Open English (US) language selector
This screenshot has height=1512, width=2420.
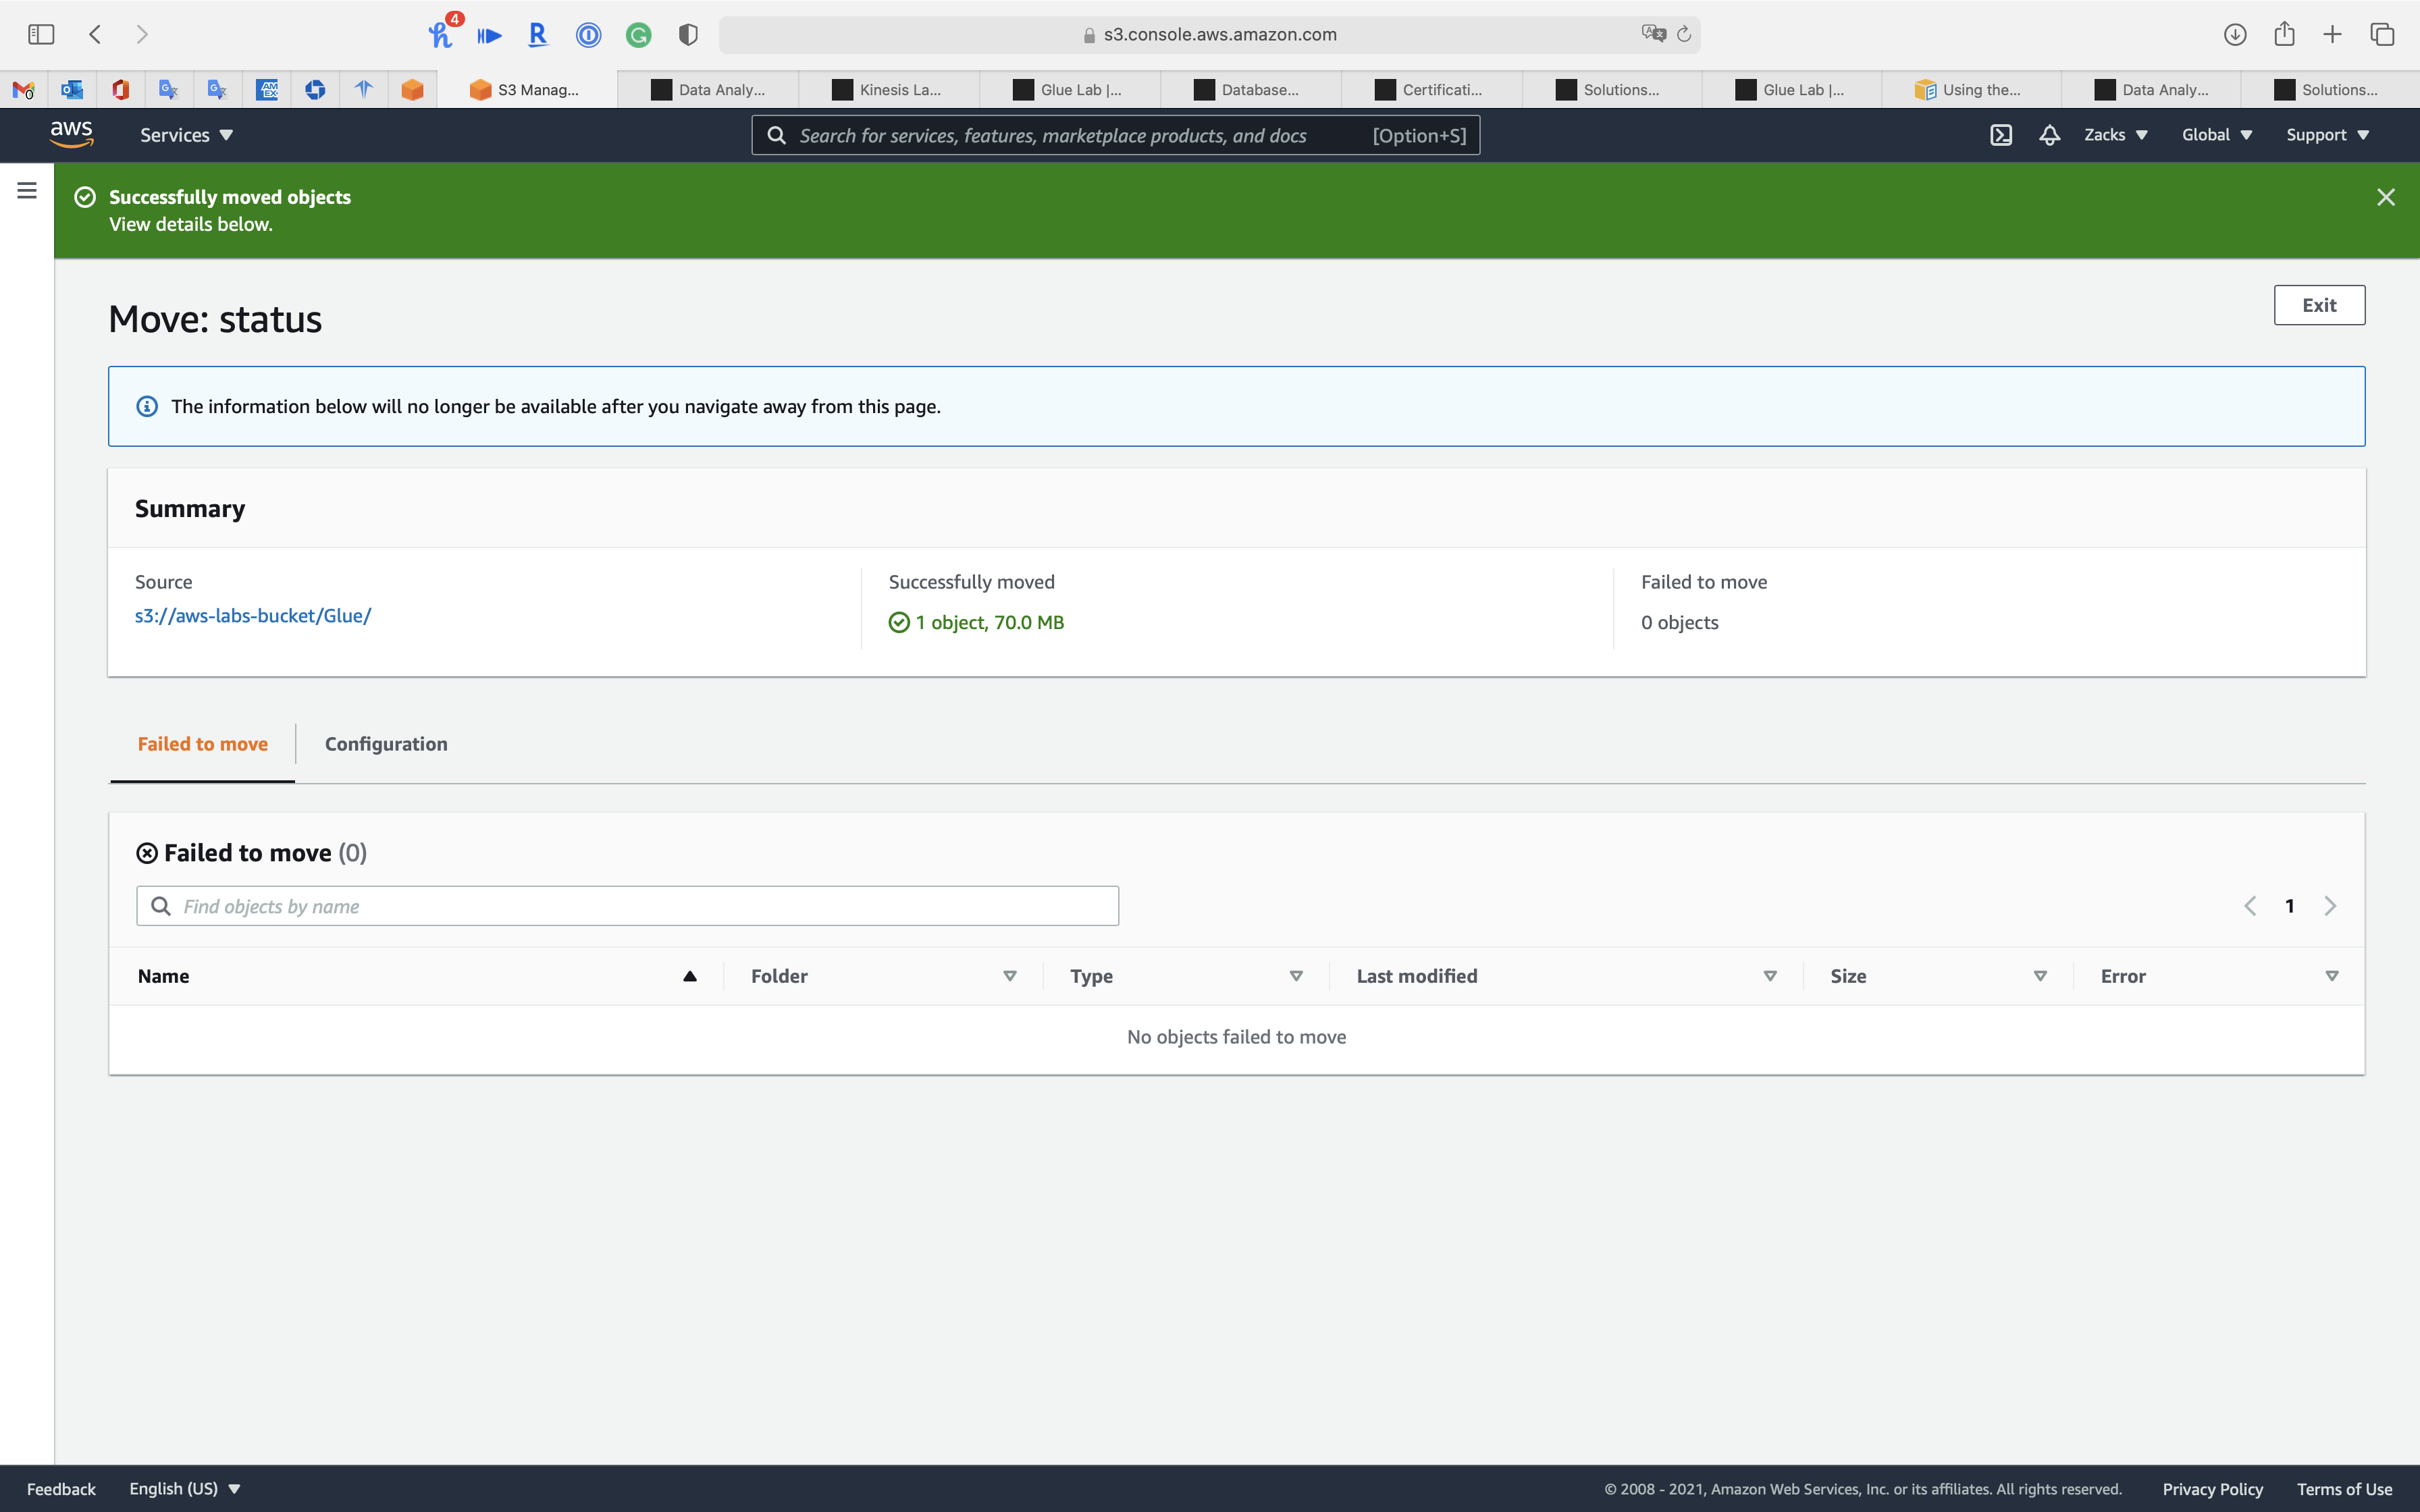coord(185,1488)
